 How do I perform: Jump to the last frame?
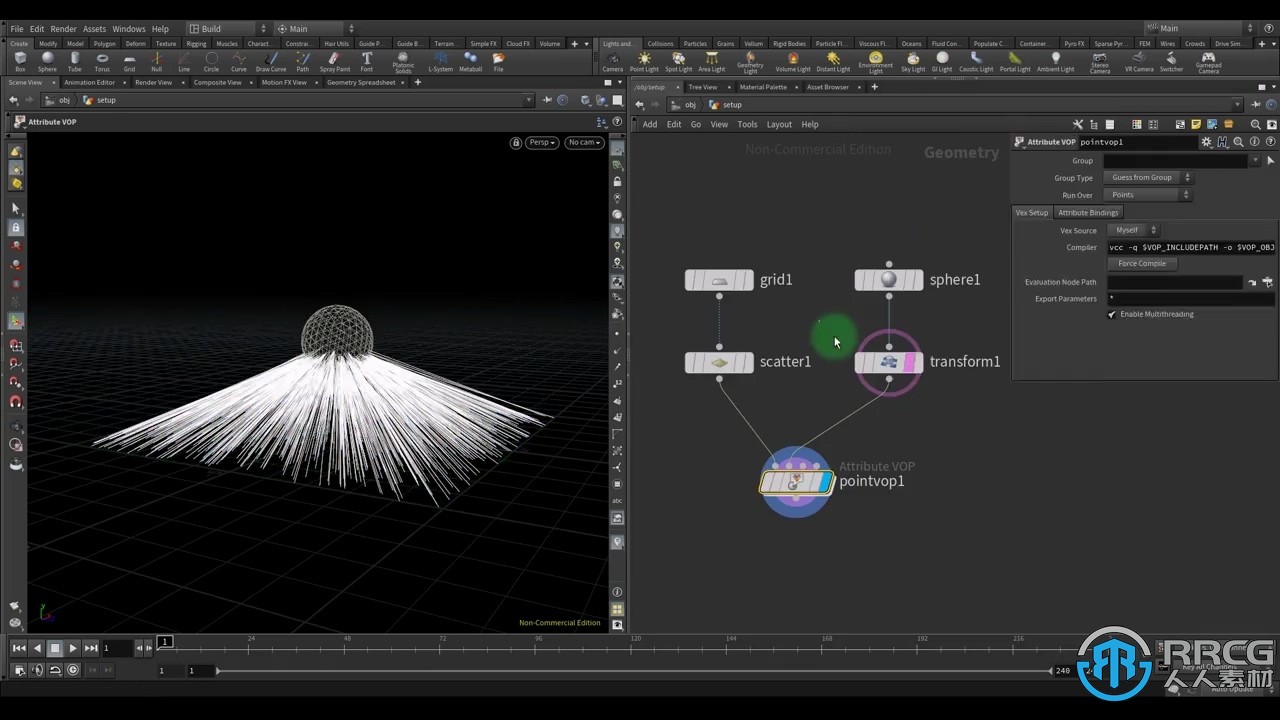(x=91, y=648)
